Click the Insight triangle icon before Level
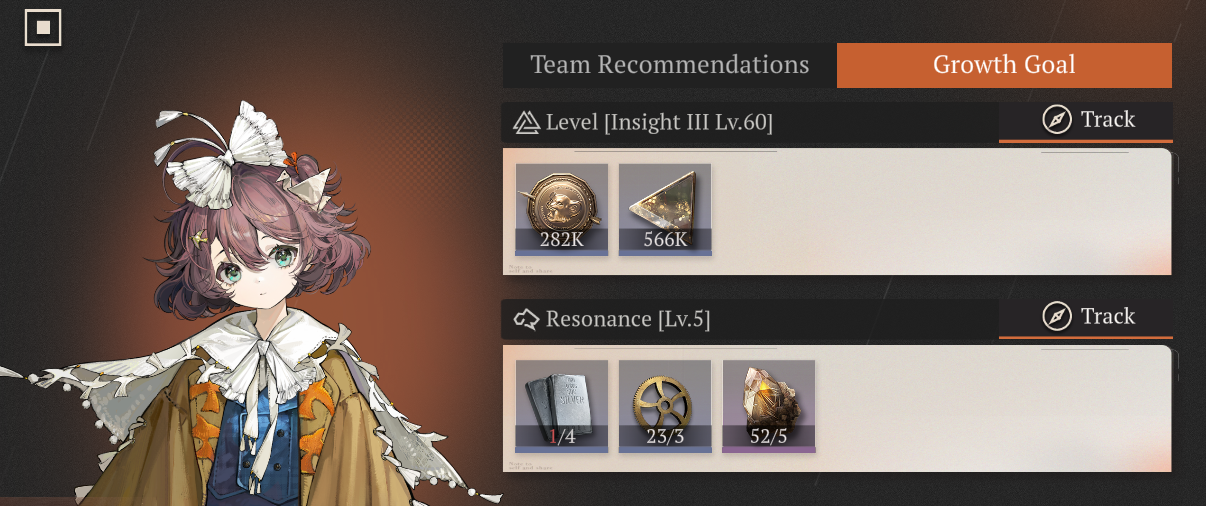The width and height of the screenshot is (1206, 506). coord(526,123)
